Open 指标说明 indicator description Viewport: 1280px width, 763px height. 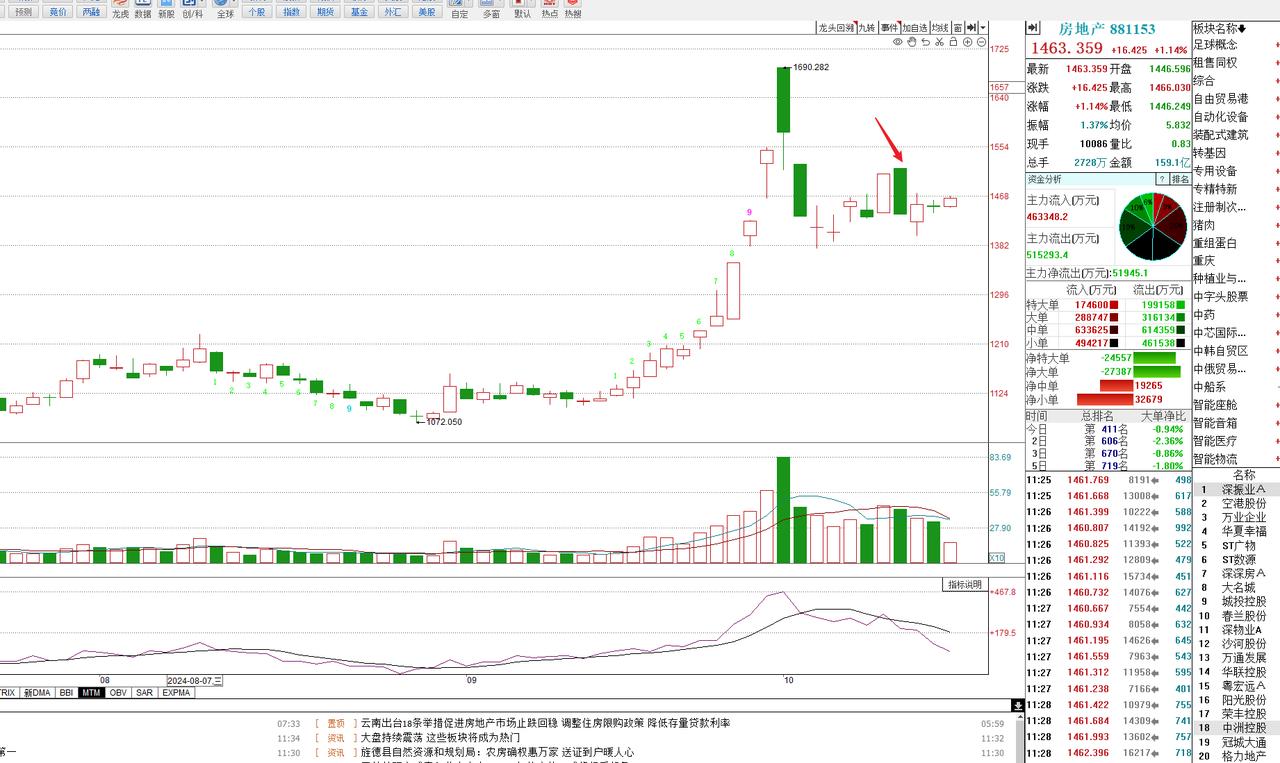tap(964, 585)
